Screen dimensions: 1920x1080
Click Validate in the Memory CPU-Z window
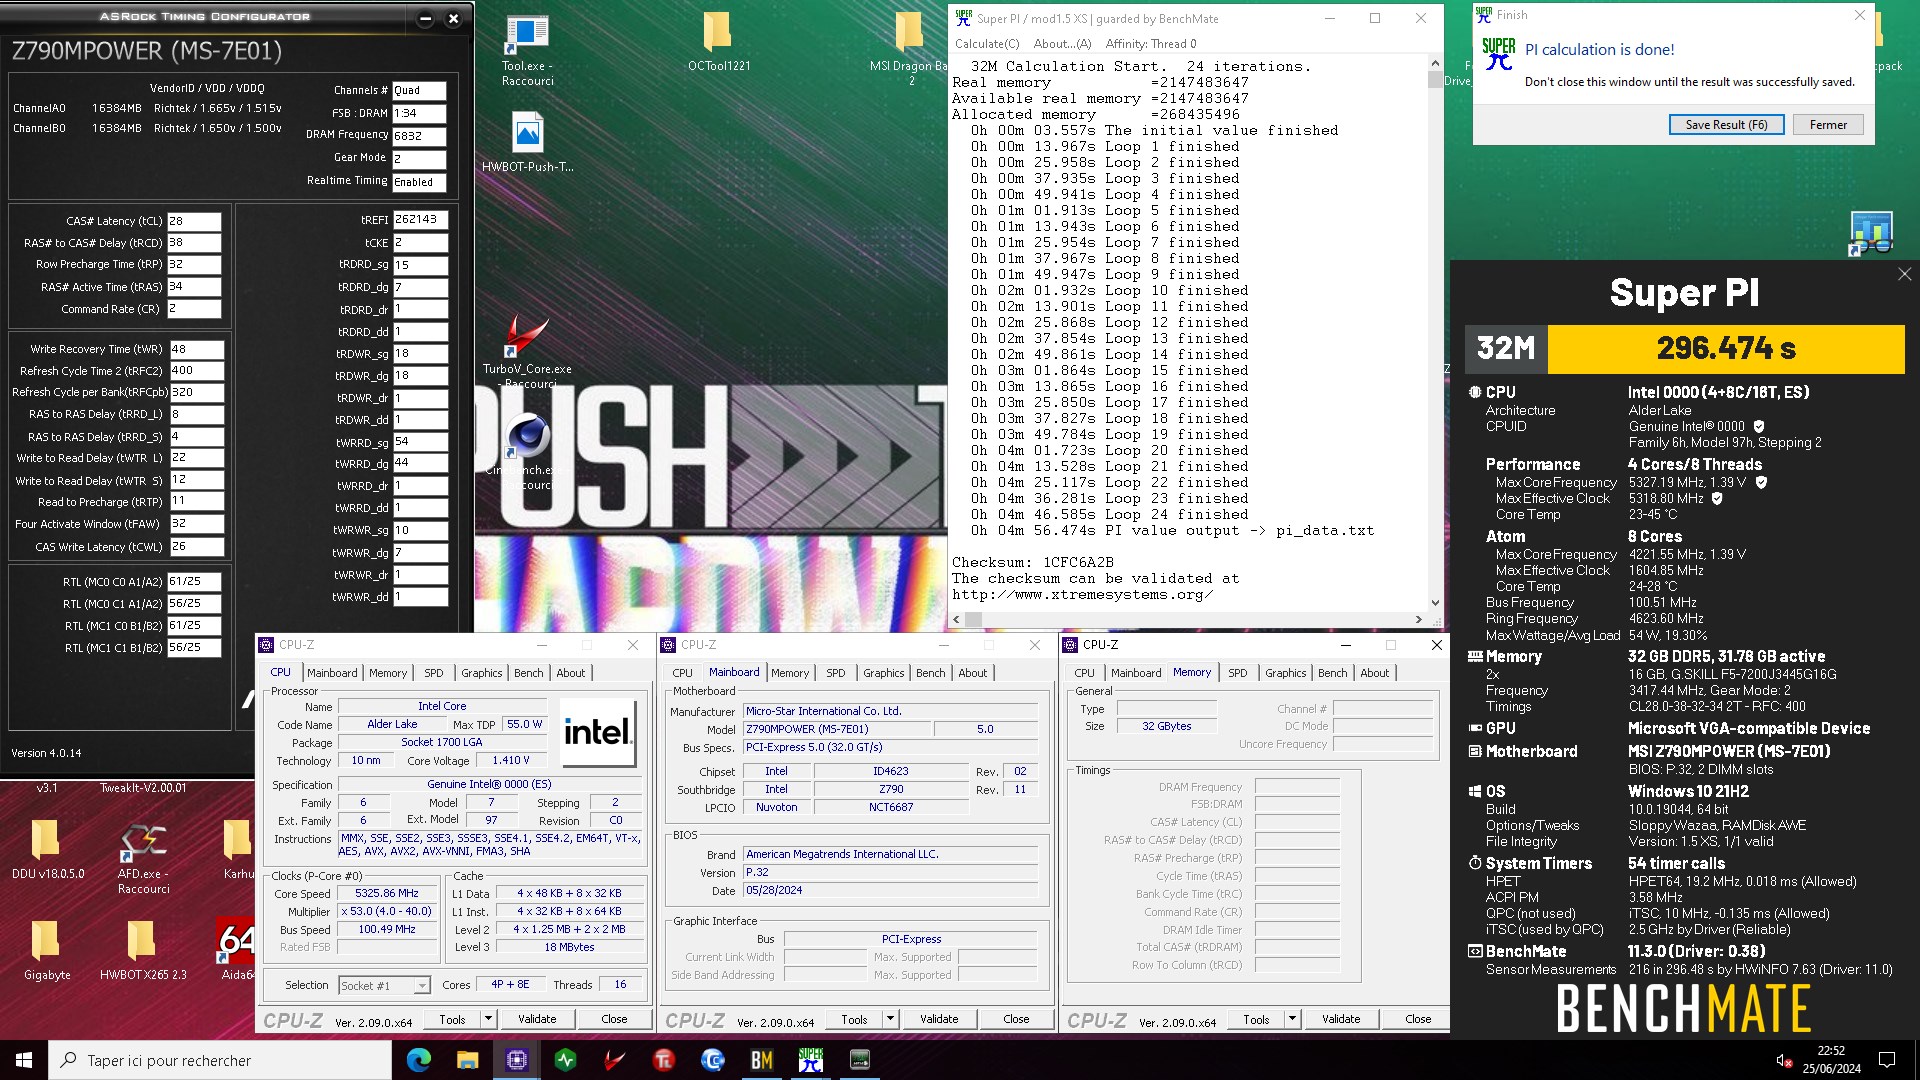(x=1341, y=1019)
